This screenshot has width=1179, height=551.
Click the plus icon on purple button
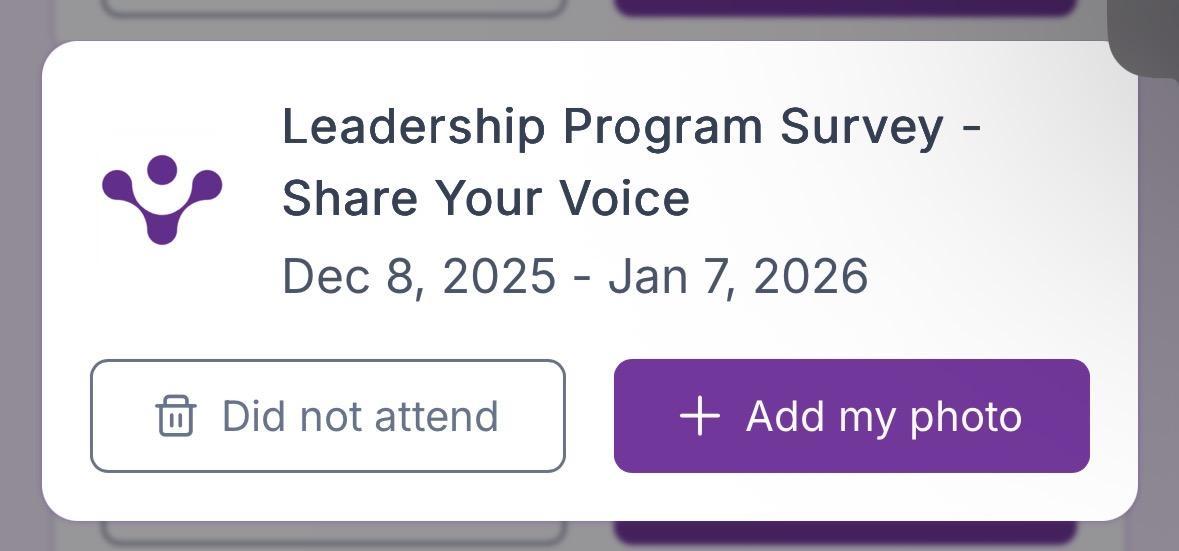click(700, 416)
